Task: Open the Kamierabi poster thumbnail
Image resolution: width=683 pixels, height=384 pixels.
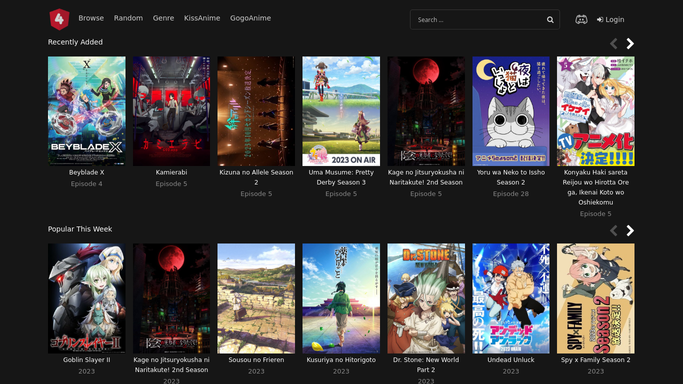Action: coord(171,111)
